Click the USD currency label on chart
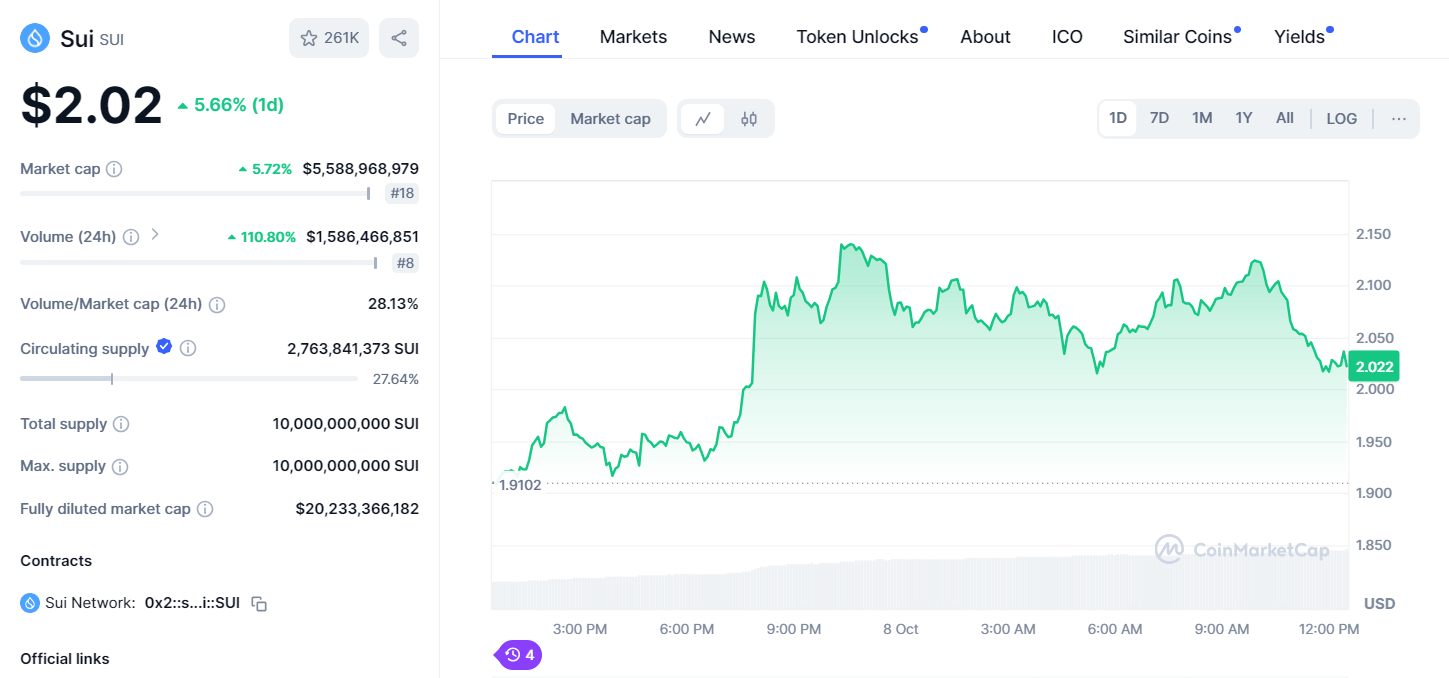The image size is (1449, 678). (1379, 604)
